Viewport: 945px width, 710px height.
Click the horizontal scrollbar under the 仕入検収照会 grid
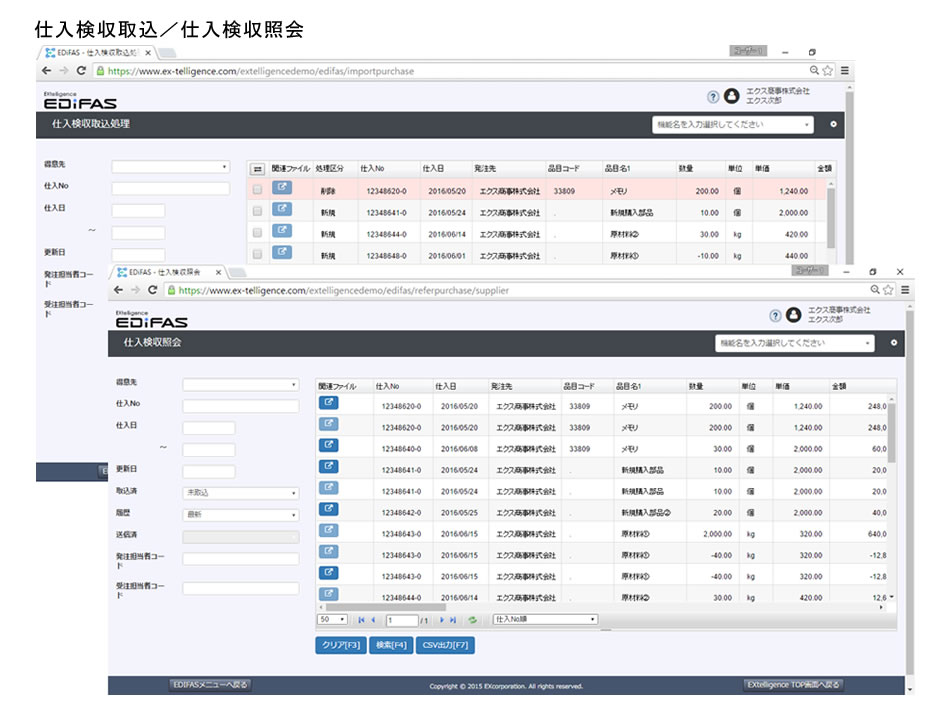(386, 608)
